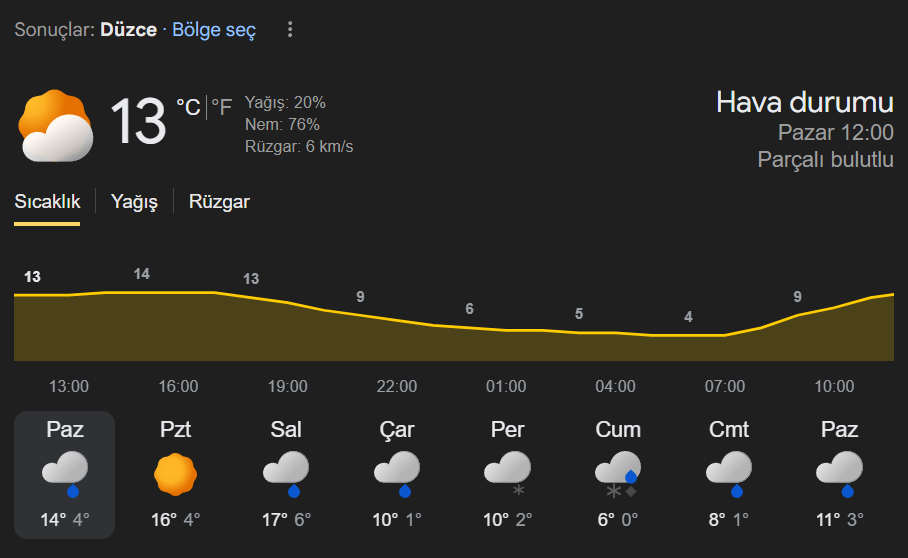Click the rain cloud icon for Sal
The image size is (908, 558).
pos(286,474)
